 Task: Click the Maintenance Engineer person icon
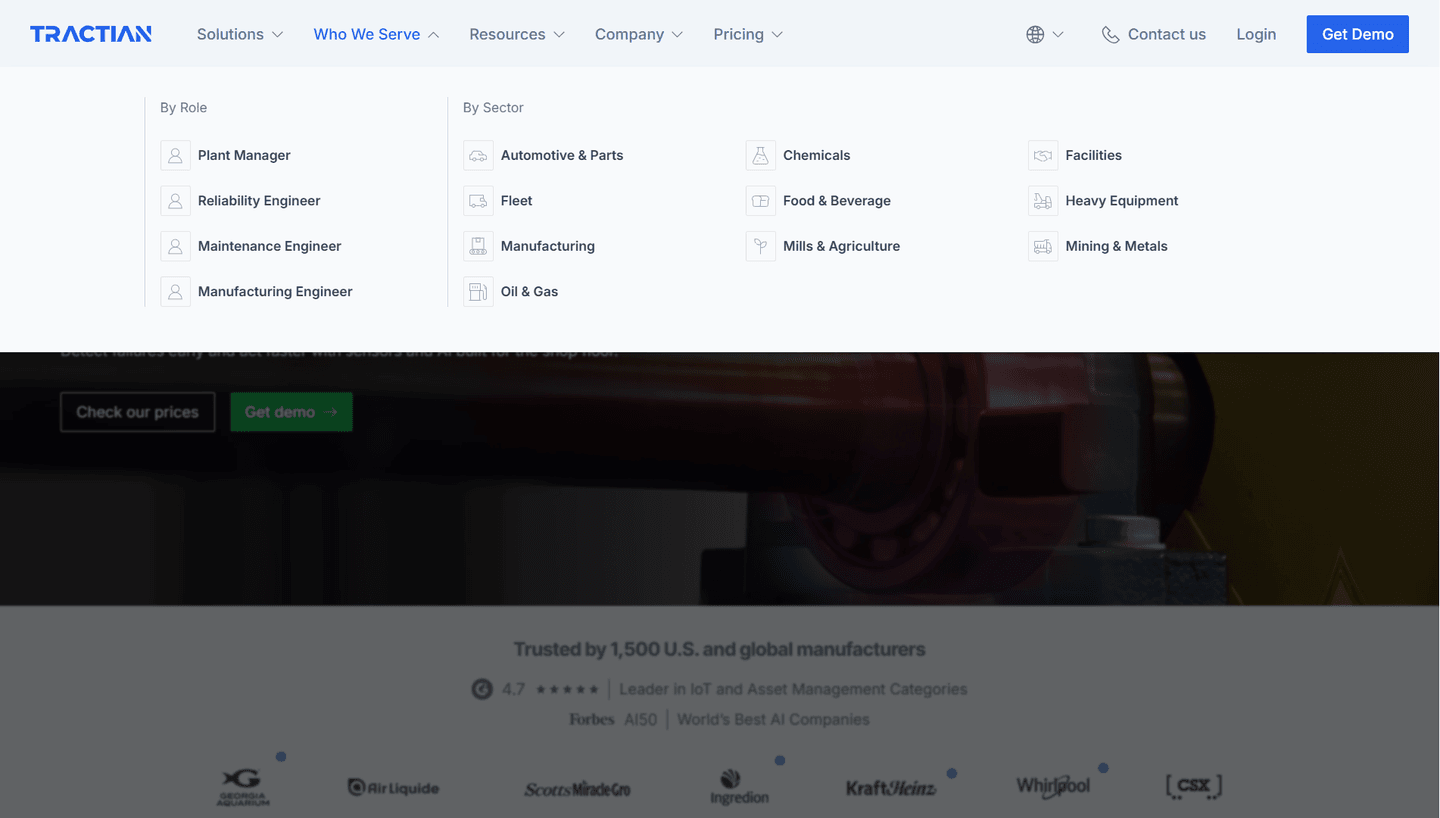175,246
